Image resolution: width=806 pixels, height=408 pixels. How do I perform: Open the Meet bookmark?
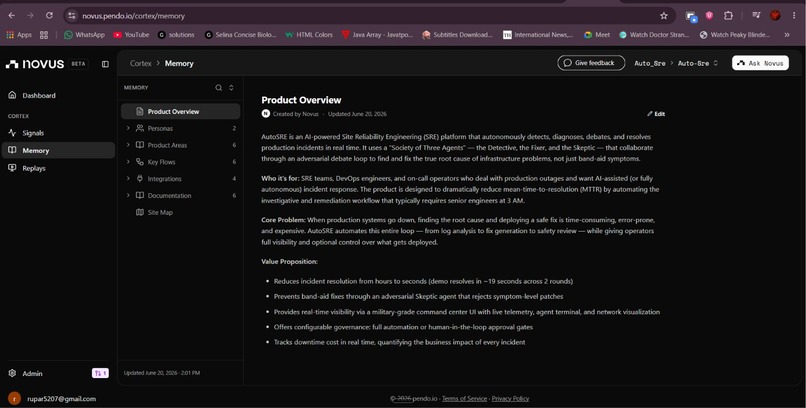pos(597,35)
